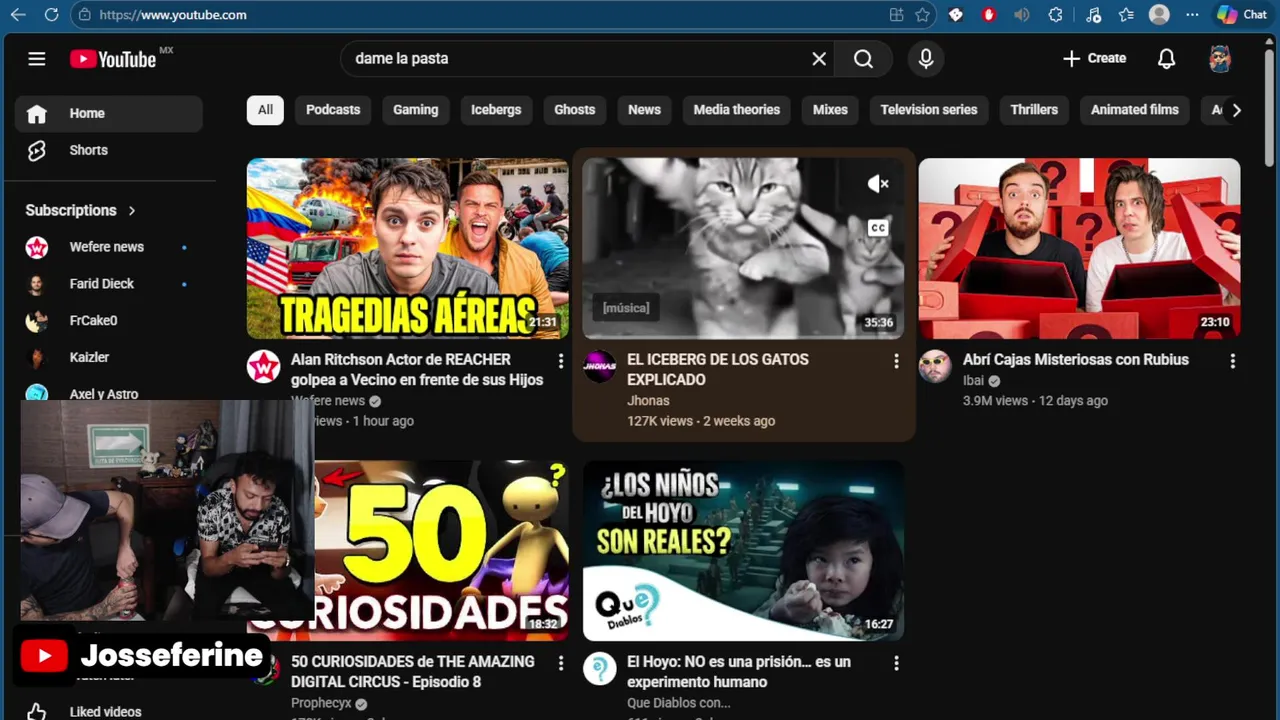The image size is (1280, 720).
Task: Open the browser three-dot settings menu
Action: (1192, 15)
